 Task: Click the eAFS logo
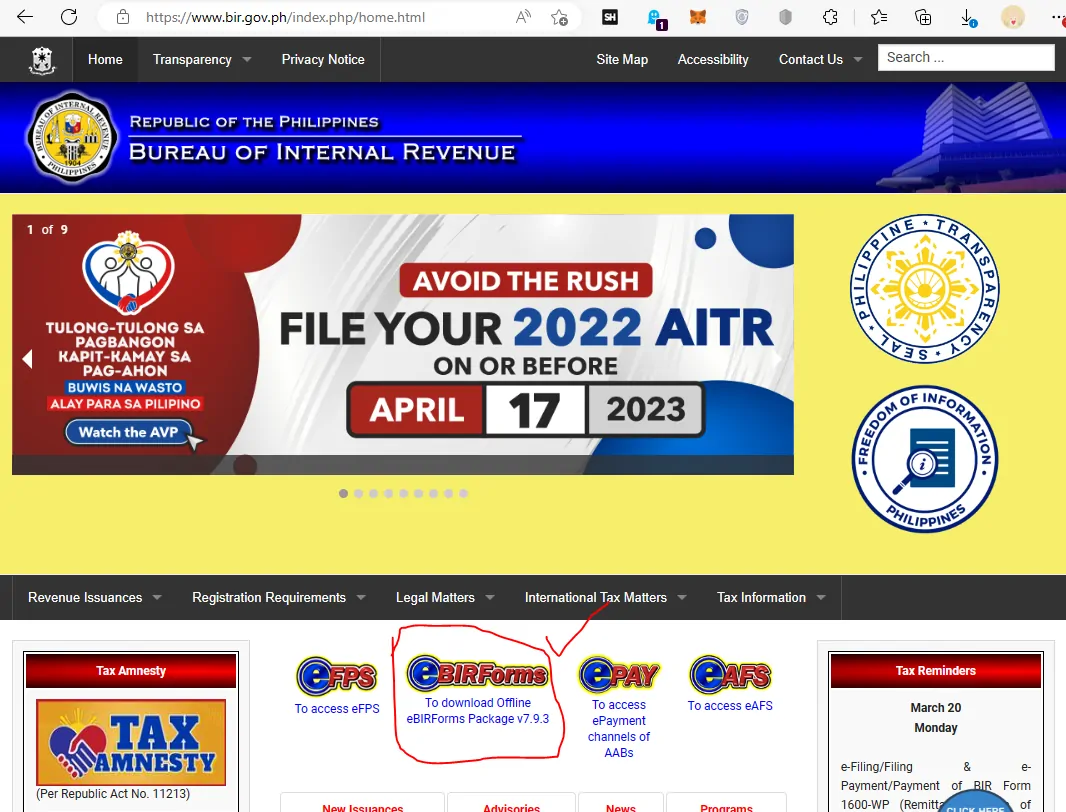coord(730,674)
